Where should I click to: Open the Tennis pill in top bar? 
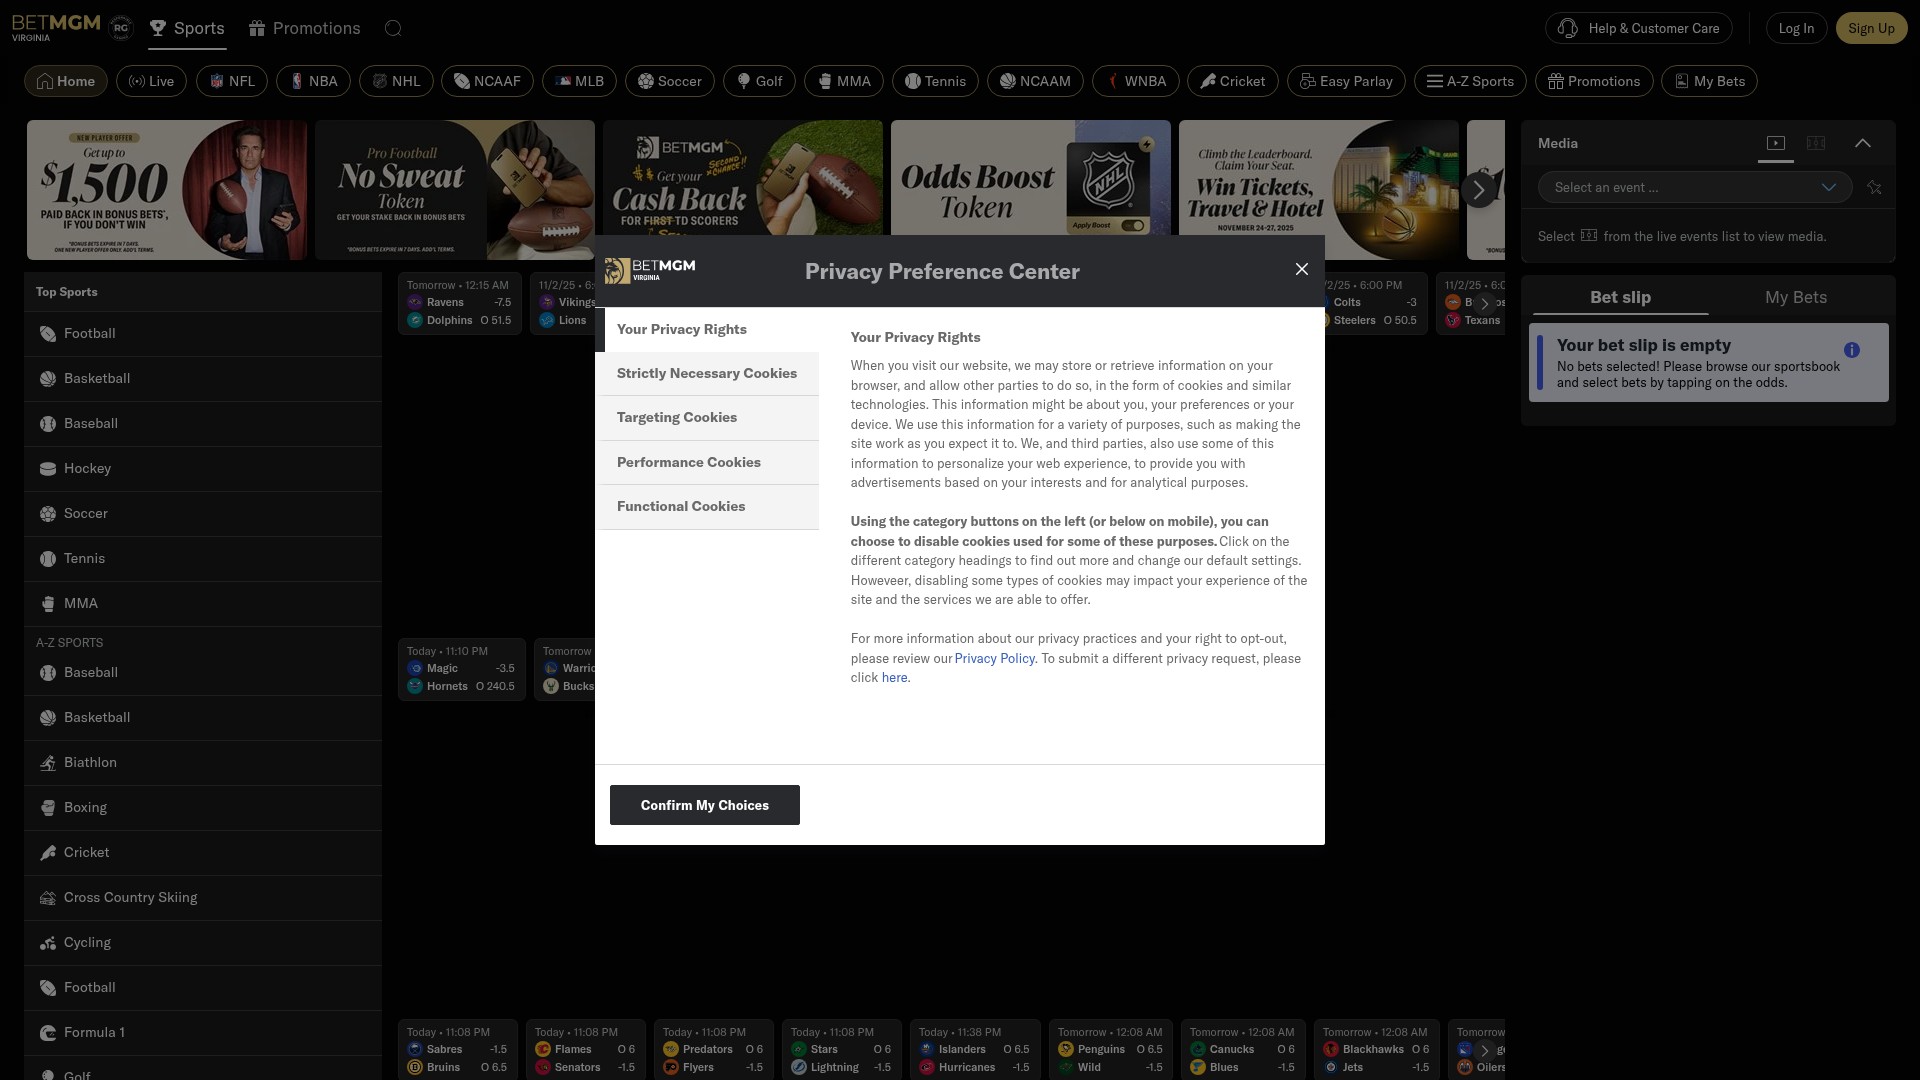(x=935, y=81)
